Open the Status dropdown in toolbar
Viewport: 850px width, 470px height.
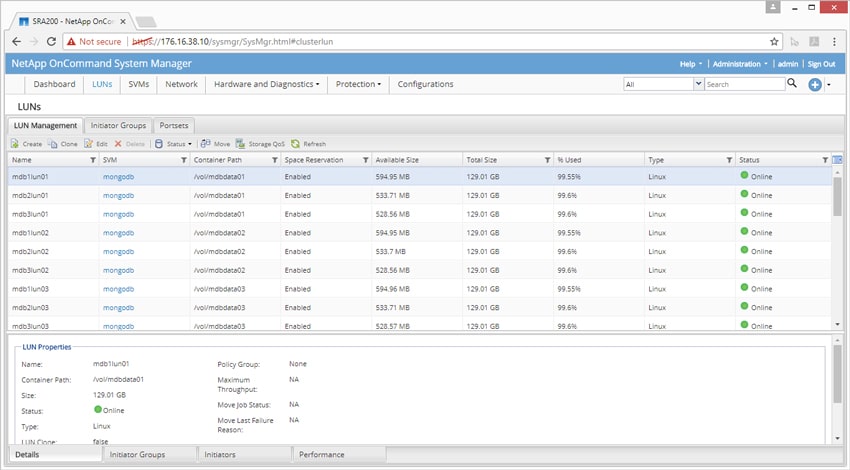point(173,144)
